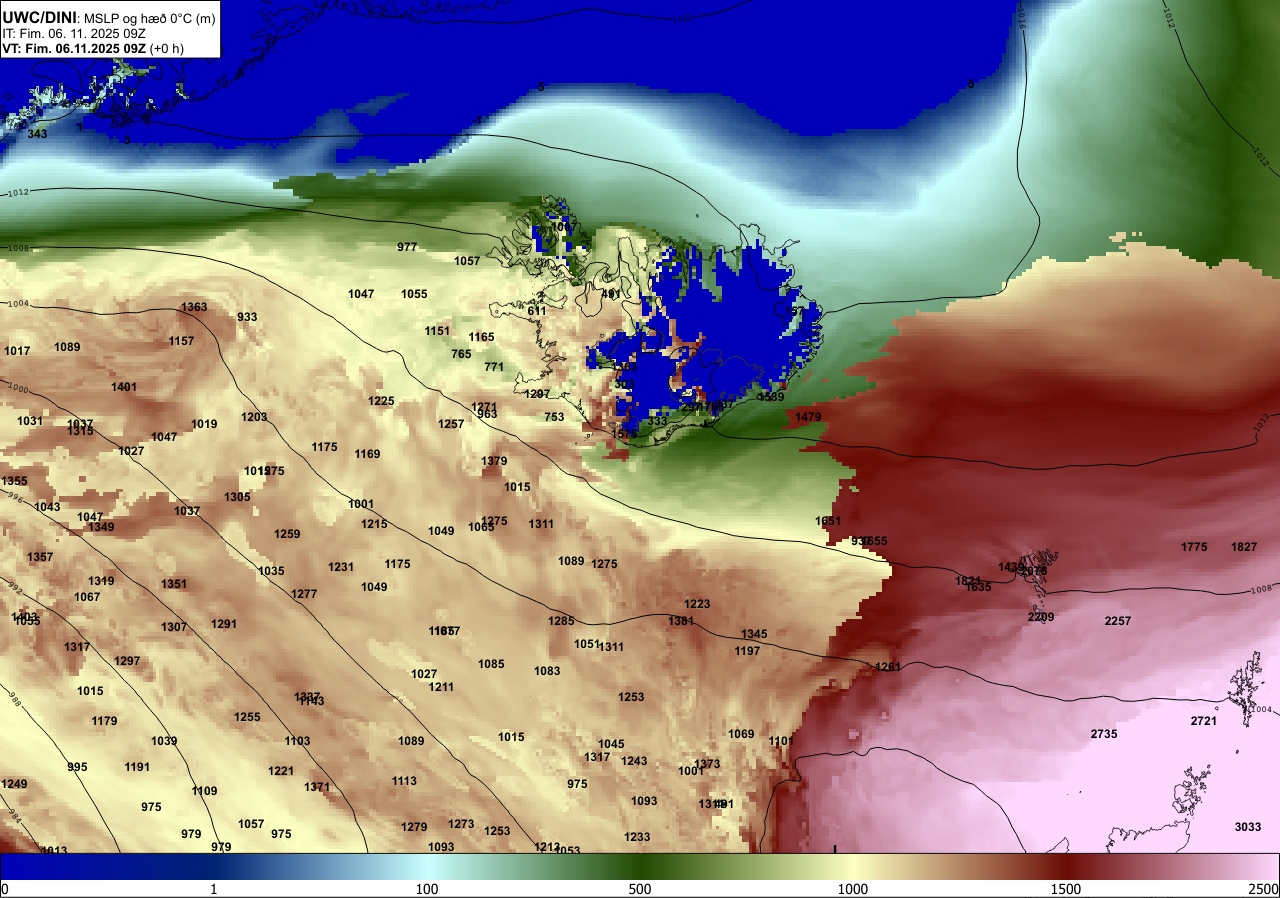Image resolution: width=1280 pixels, height=898 pixels.
Task: Click the 1355 height value on the map
Action: (x=14, y=481)
